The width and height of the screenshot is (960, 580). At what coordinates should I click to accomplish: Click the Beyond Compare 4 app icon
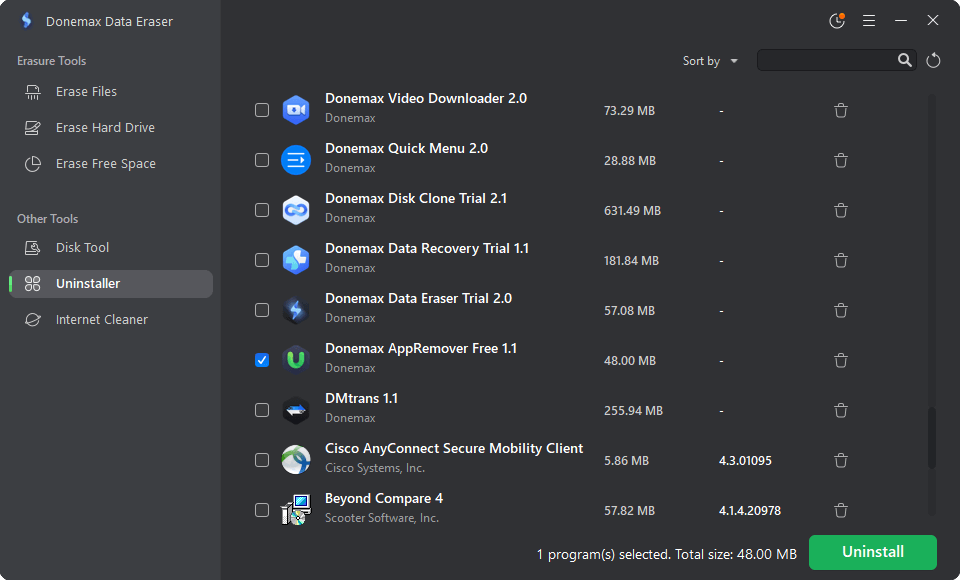296,510
